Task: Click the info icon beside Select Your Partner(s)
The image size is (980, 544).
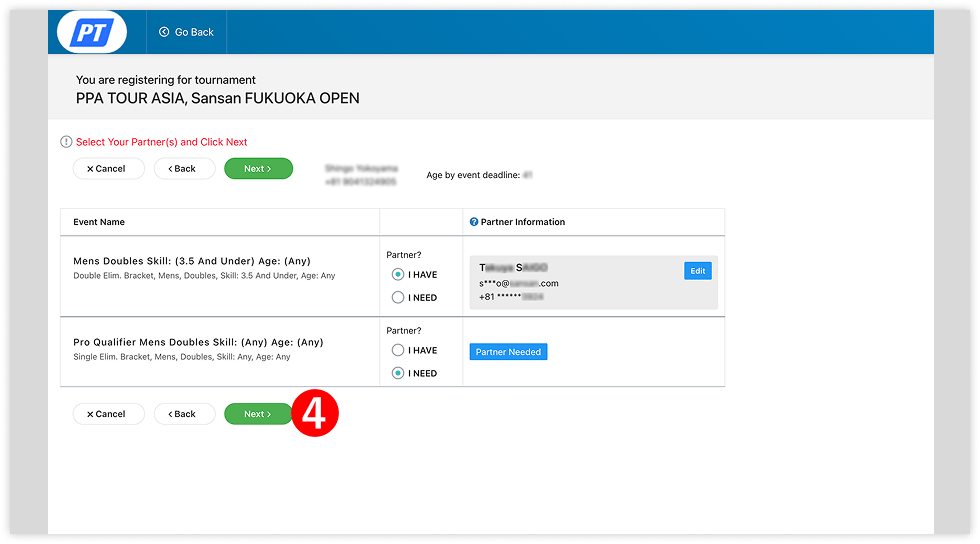Action: click(66, 142)
